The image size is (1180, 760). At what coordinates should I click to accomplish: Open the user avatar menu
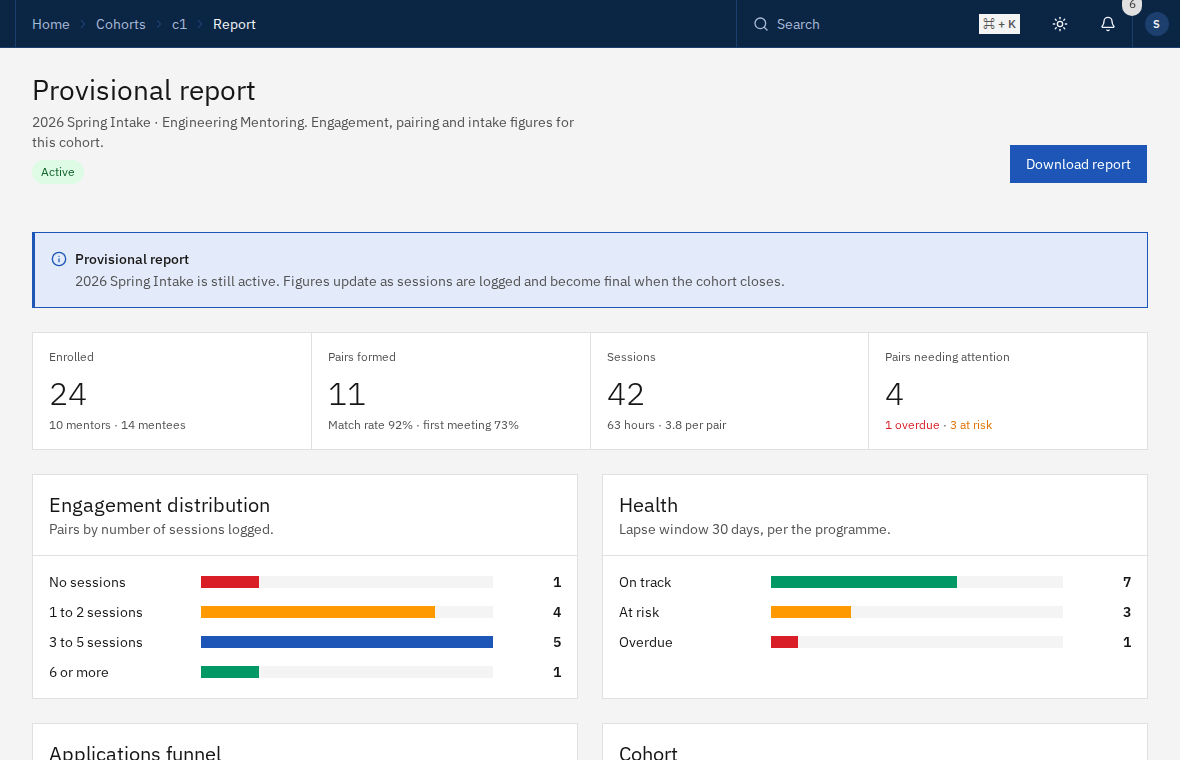(1157, 24)
